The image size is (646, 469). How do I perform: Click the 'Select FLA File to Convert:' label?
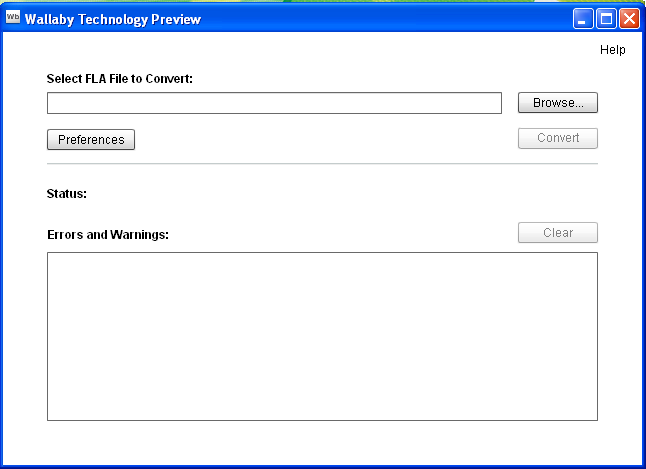[x=119, y=79]
